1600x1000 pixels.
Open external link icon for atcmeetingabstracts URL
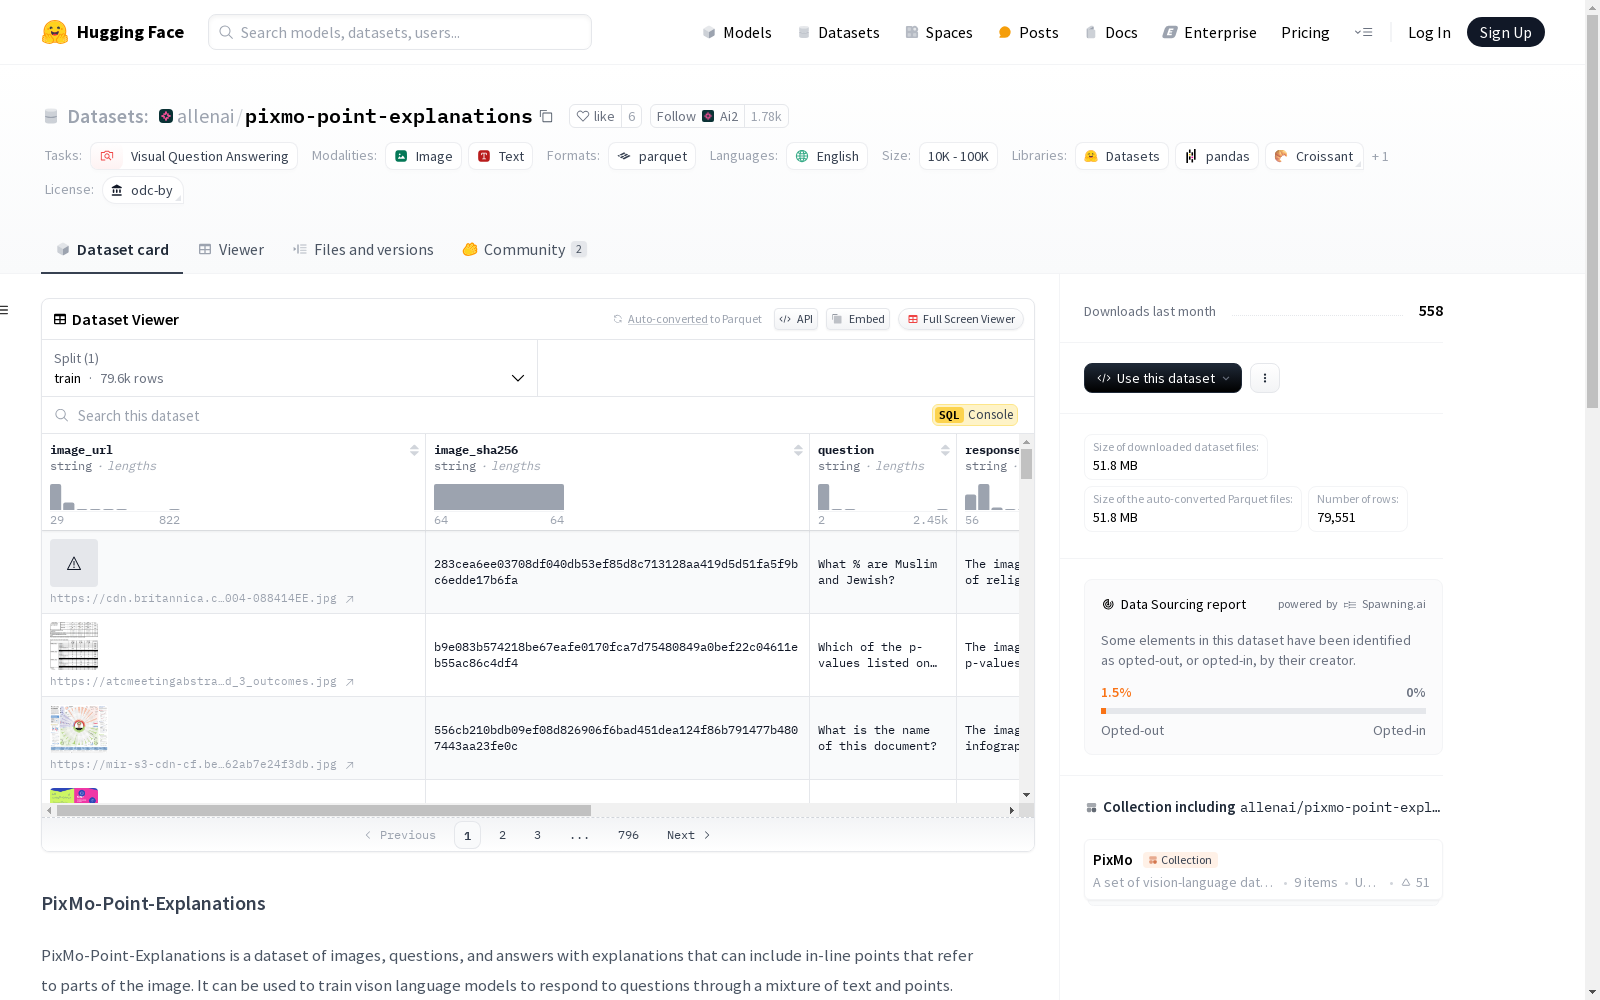(x=350, y=682)
